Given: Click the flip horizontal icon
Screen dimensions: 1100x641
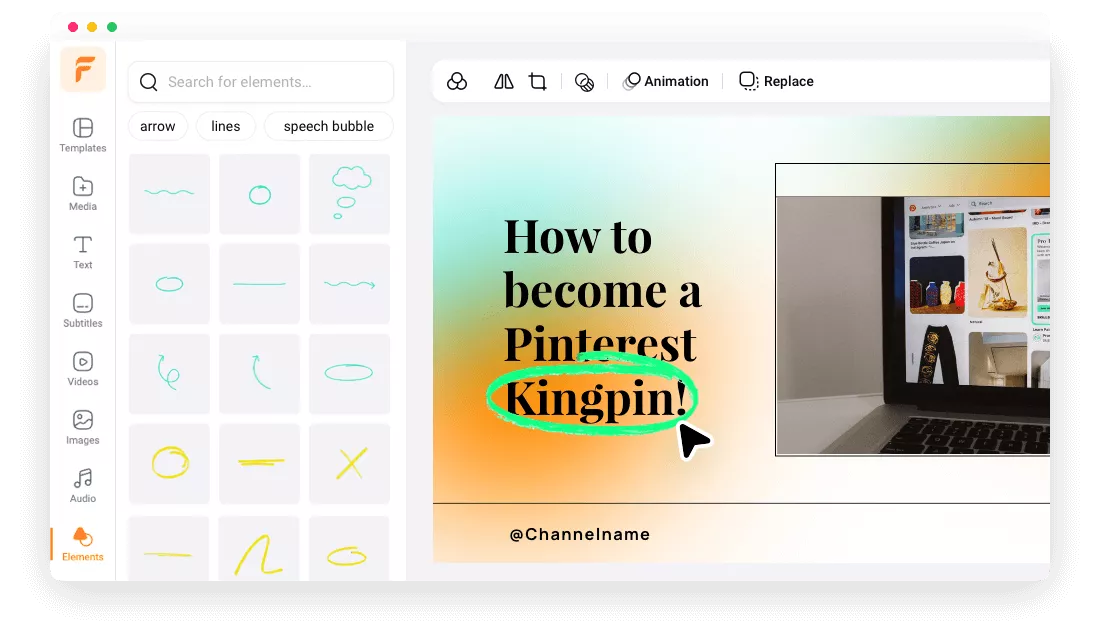Looking at the screenshot, I should coord(504,81).
